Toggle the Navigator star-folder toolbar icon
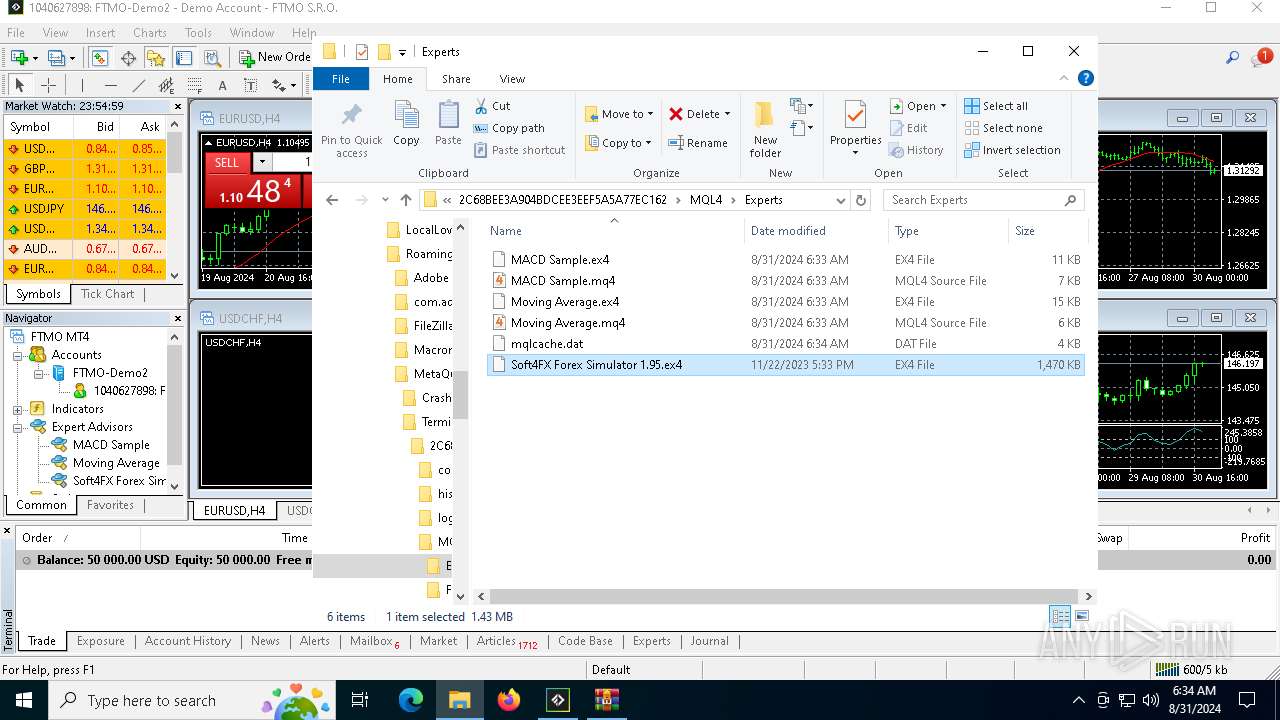Screen dimensions: 1280x720 coord(156,58)
